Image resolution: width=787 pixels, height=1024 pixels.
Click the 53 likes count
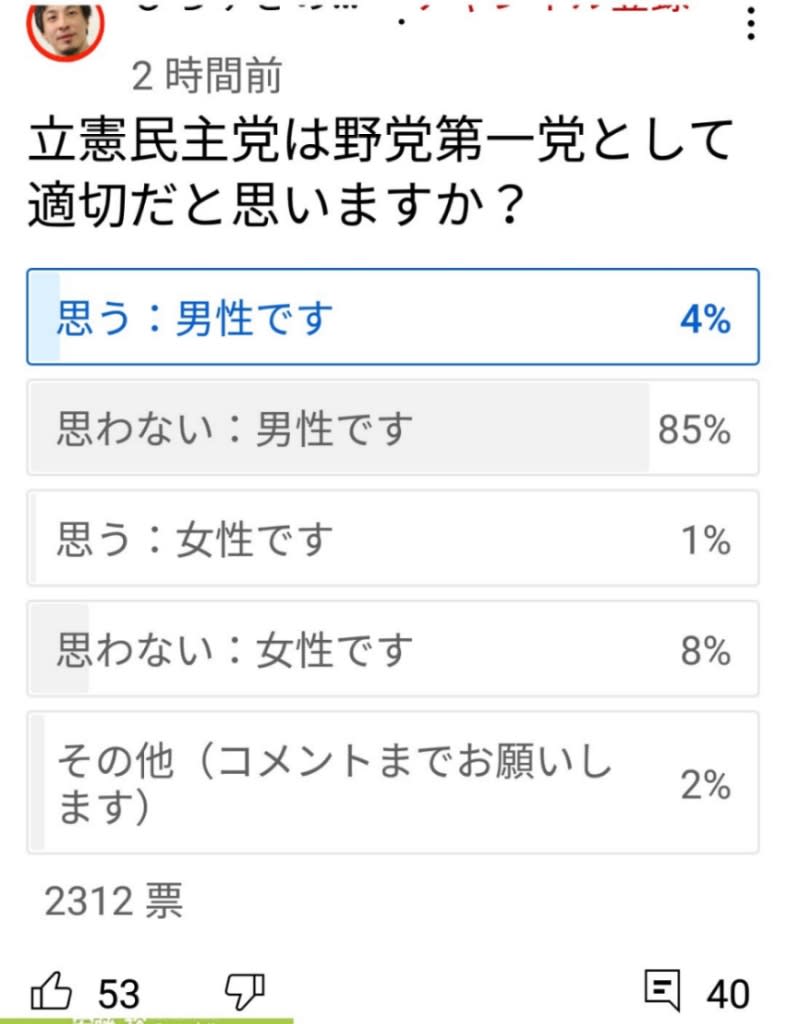(119, 994)
